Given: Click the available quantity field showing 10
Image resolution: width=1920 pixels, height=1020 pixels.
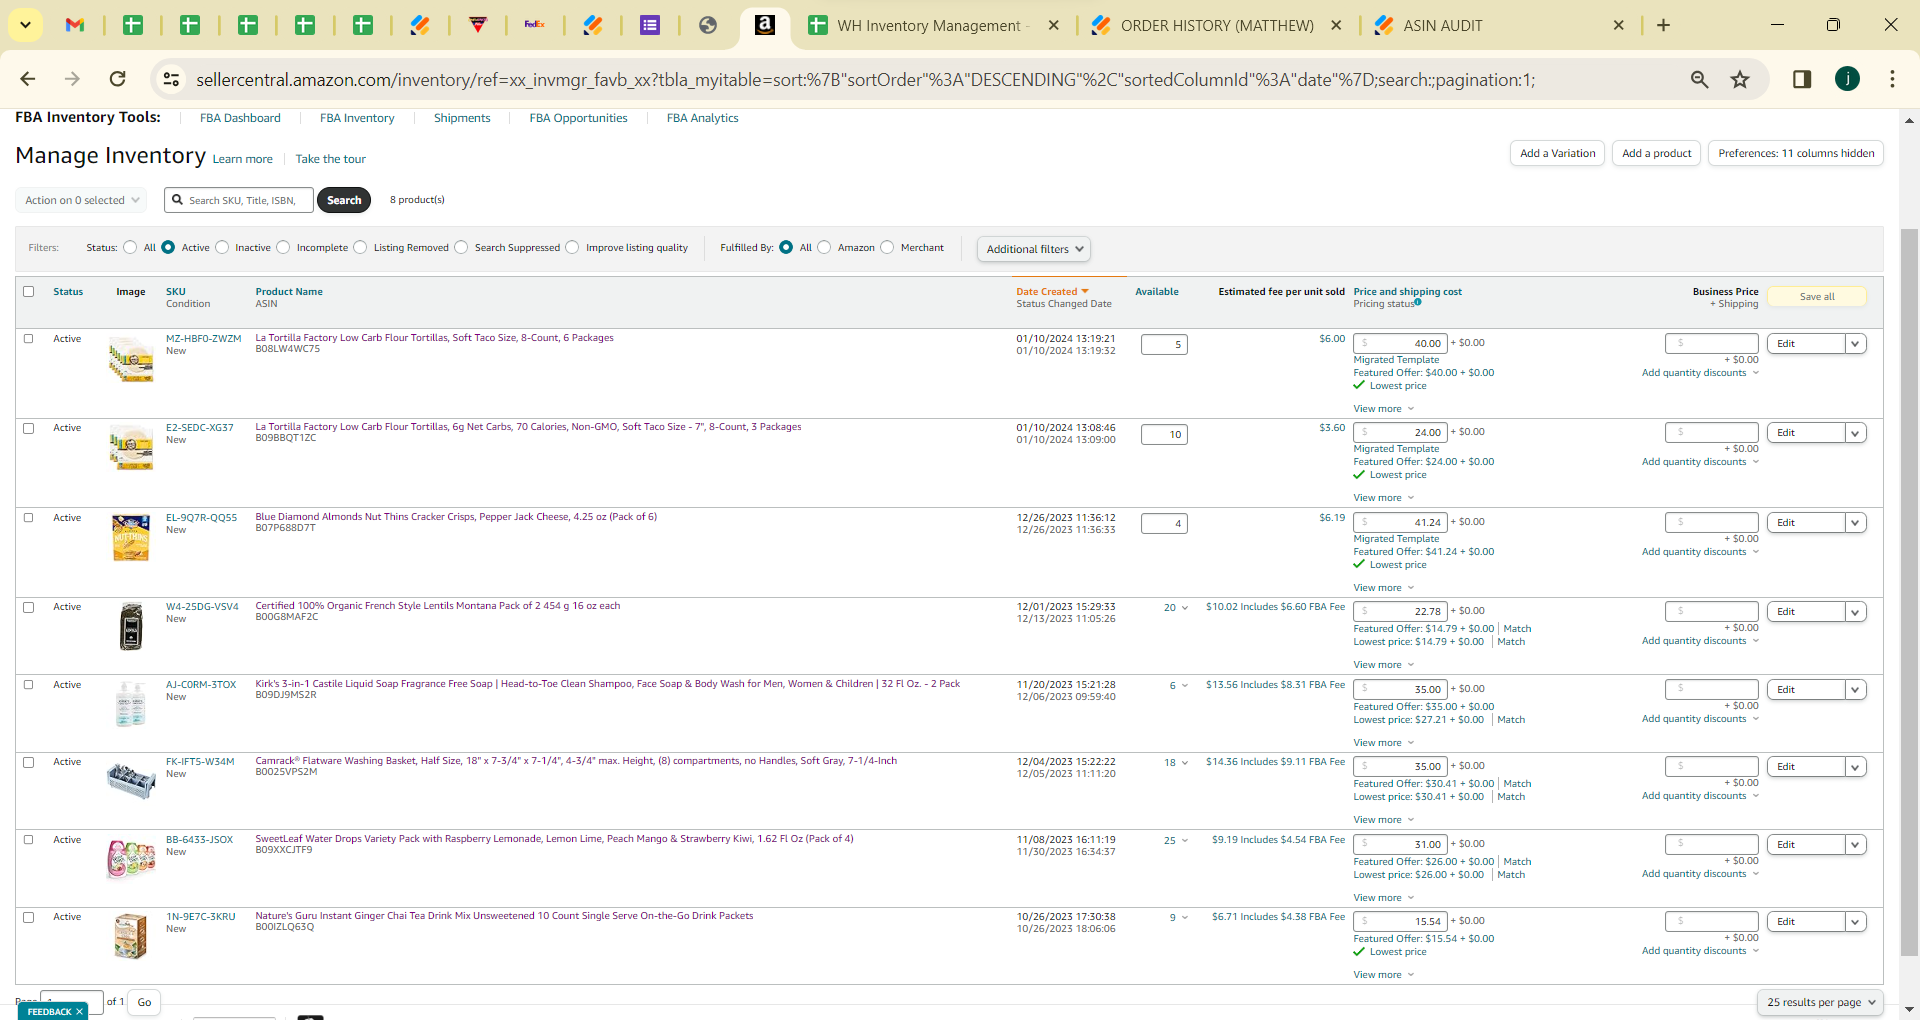Looking at the screenshot, I should point(1164,434).
